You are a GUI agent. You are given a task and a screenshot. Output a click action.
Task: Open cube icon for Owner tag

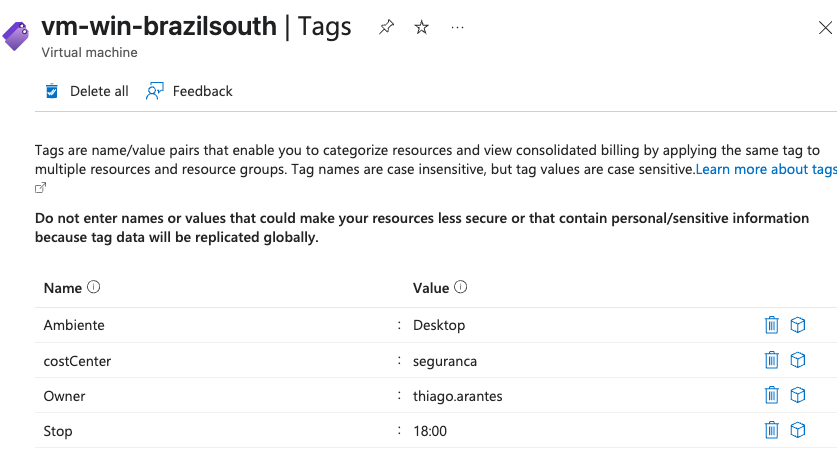tap(797, 395)
